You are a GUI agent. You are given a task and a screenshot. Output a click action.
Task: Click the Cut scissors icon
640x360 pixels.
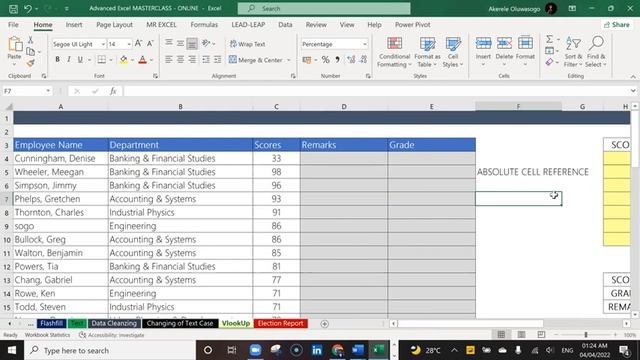pyautogui.click(x=30, y=40)
